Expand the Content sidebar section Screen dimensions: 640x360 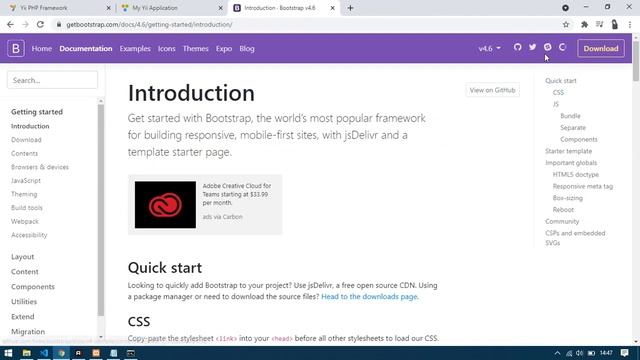(24, 272)
